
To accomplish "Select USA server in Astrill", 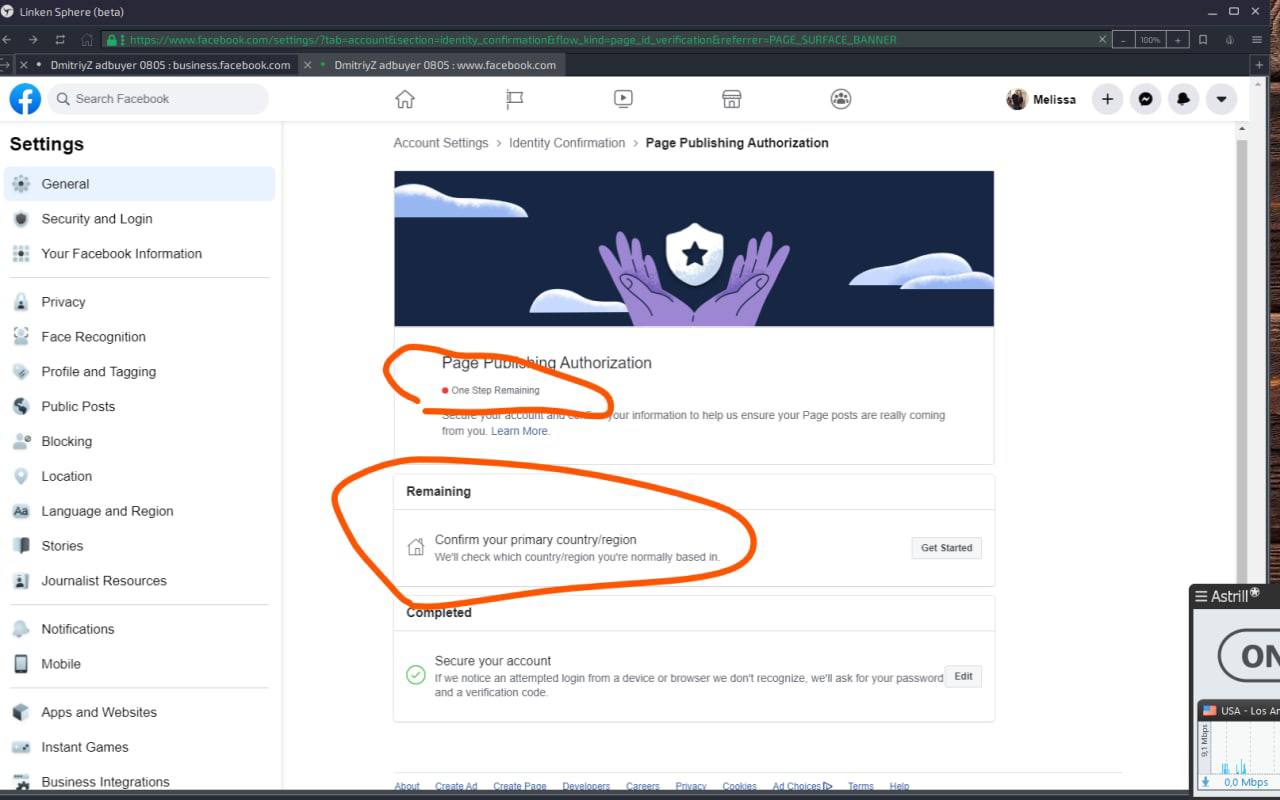I will pos(1240,711).
